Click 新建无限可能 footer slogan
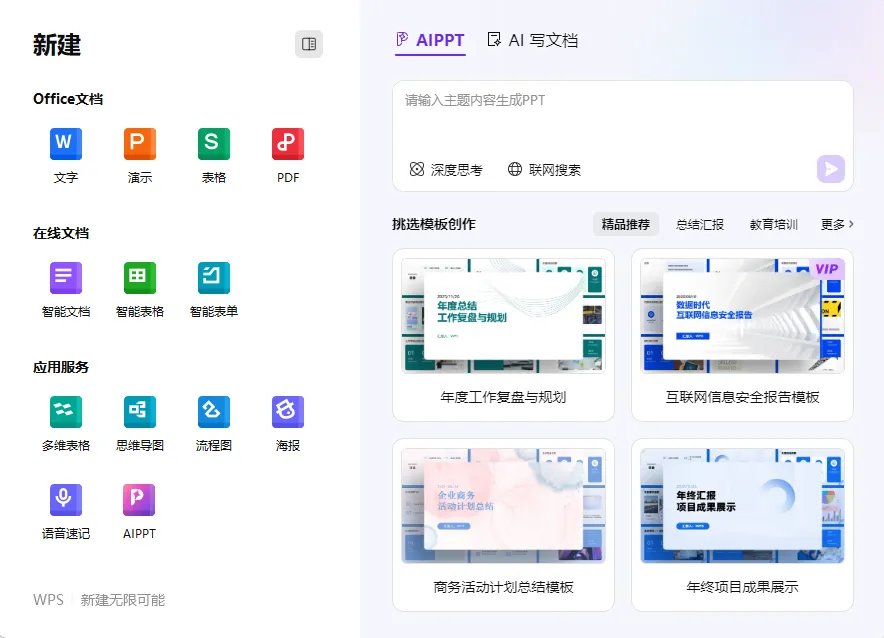The height and width of the screenshot is (638, 884). click(x=123, y=600)
